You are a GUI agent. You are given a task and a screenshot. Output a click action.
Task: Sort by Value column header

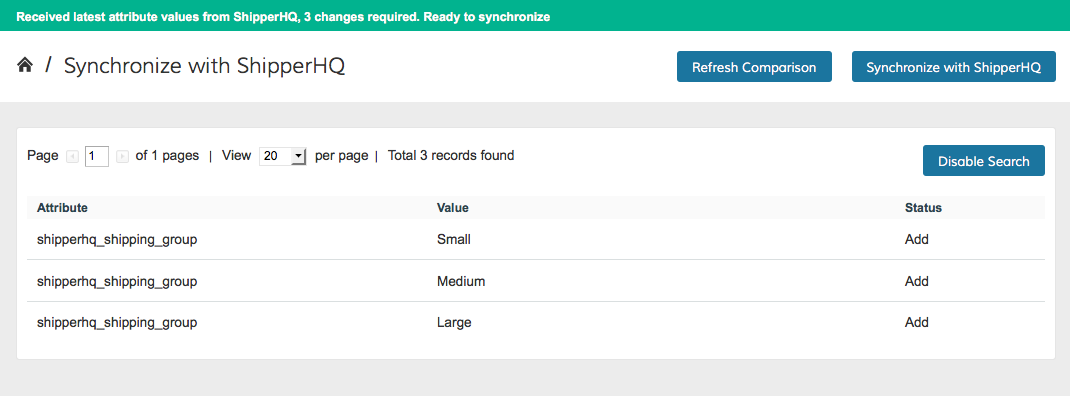(452, 208)
